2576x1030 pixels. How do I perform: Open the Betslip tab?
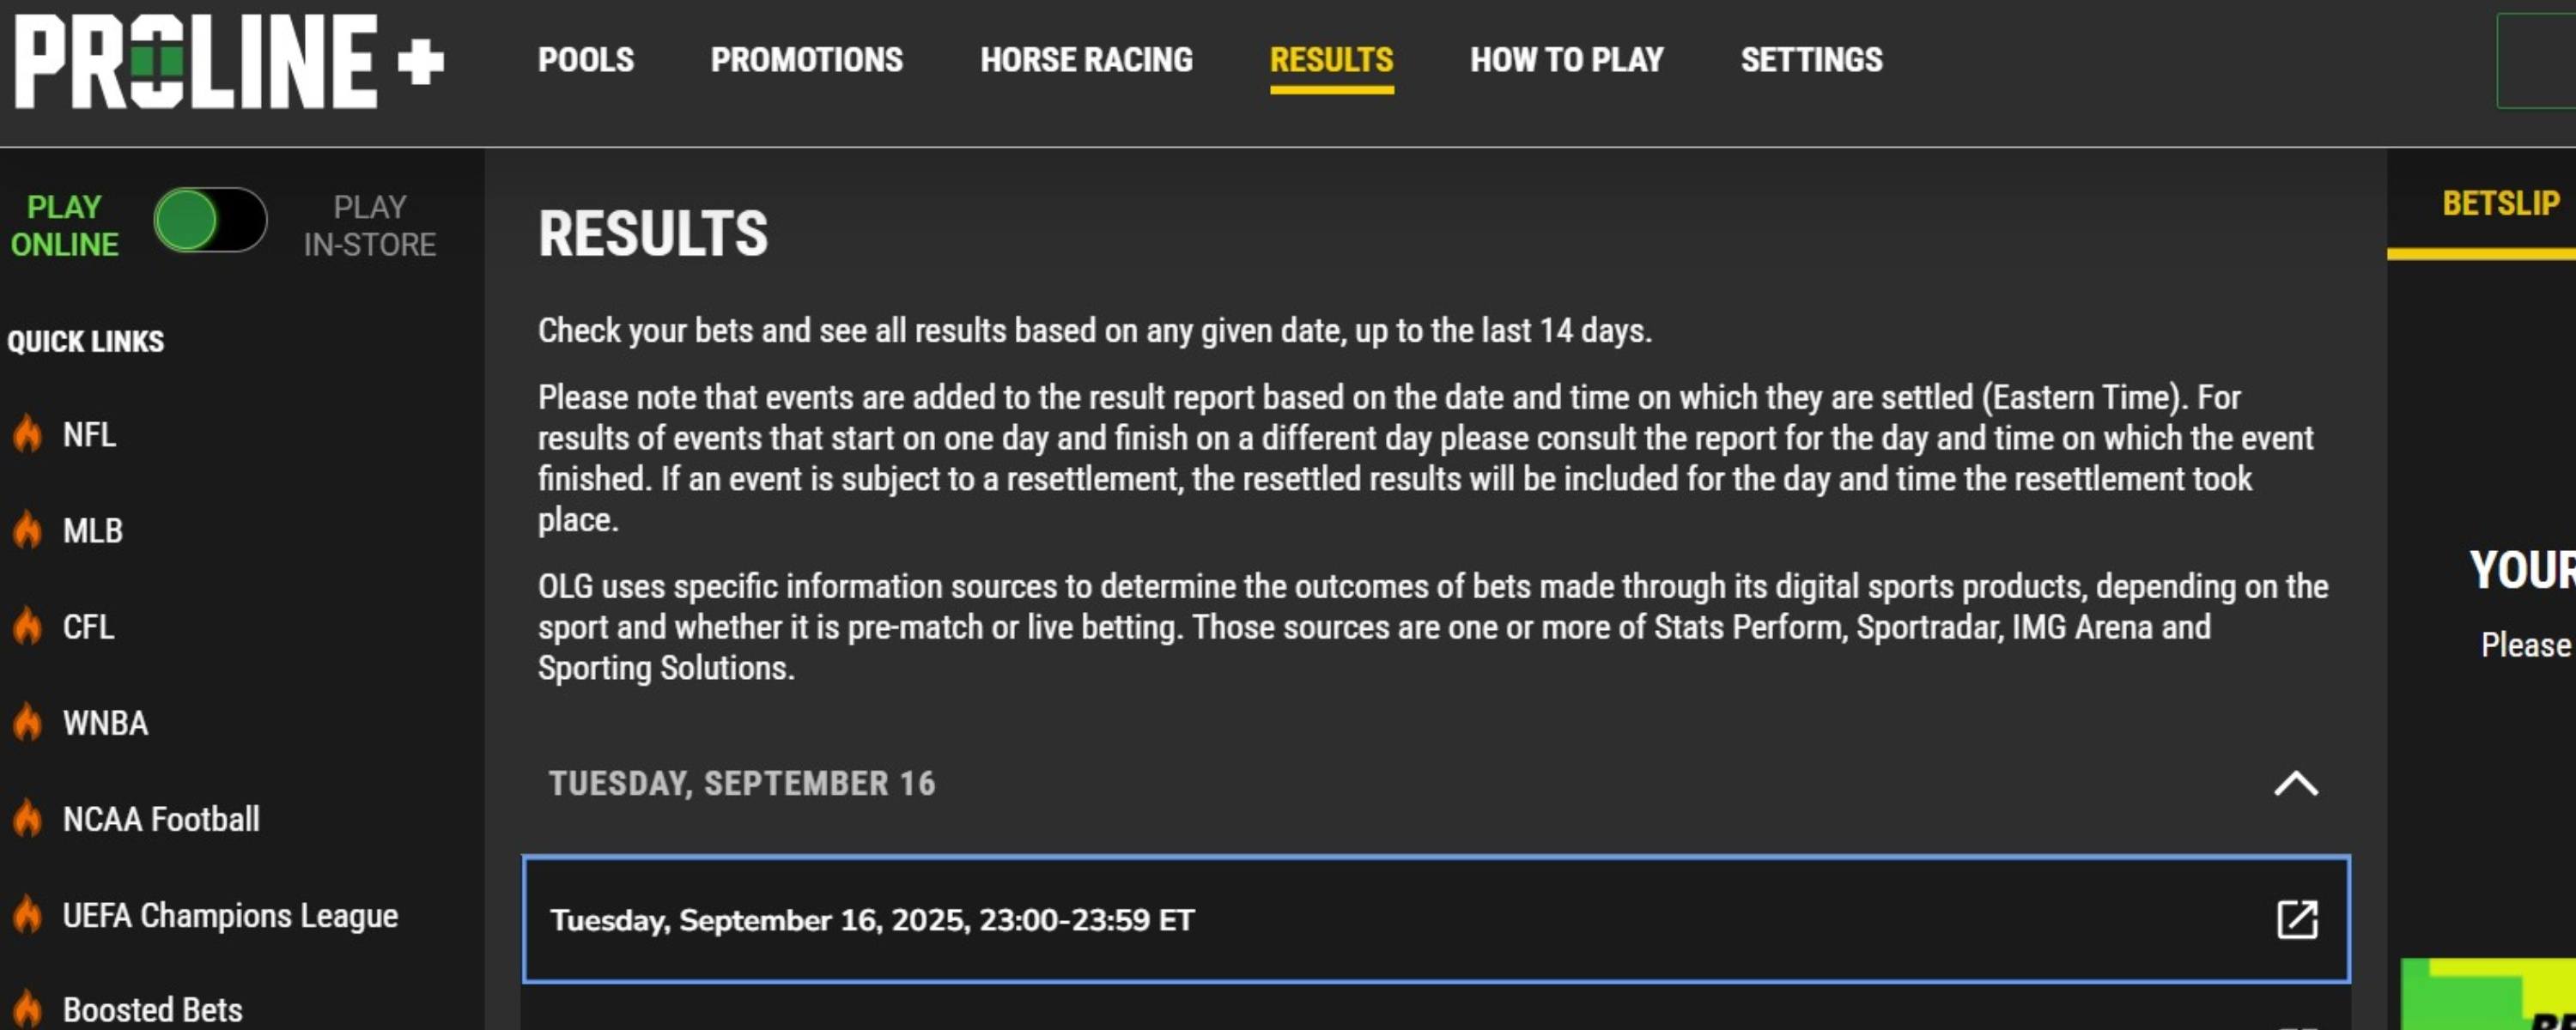tap(2500, 204)
